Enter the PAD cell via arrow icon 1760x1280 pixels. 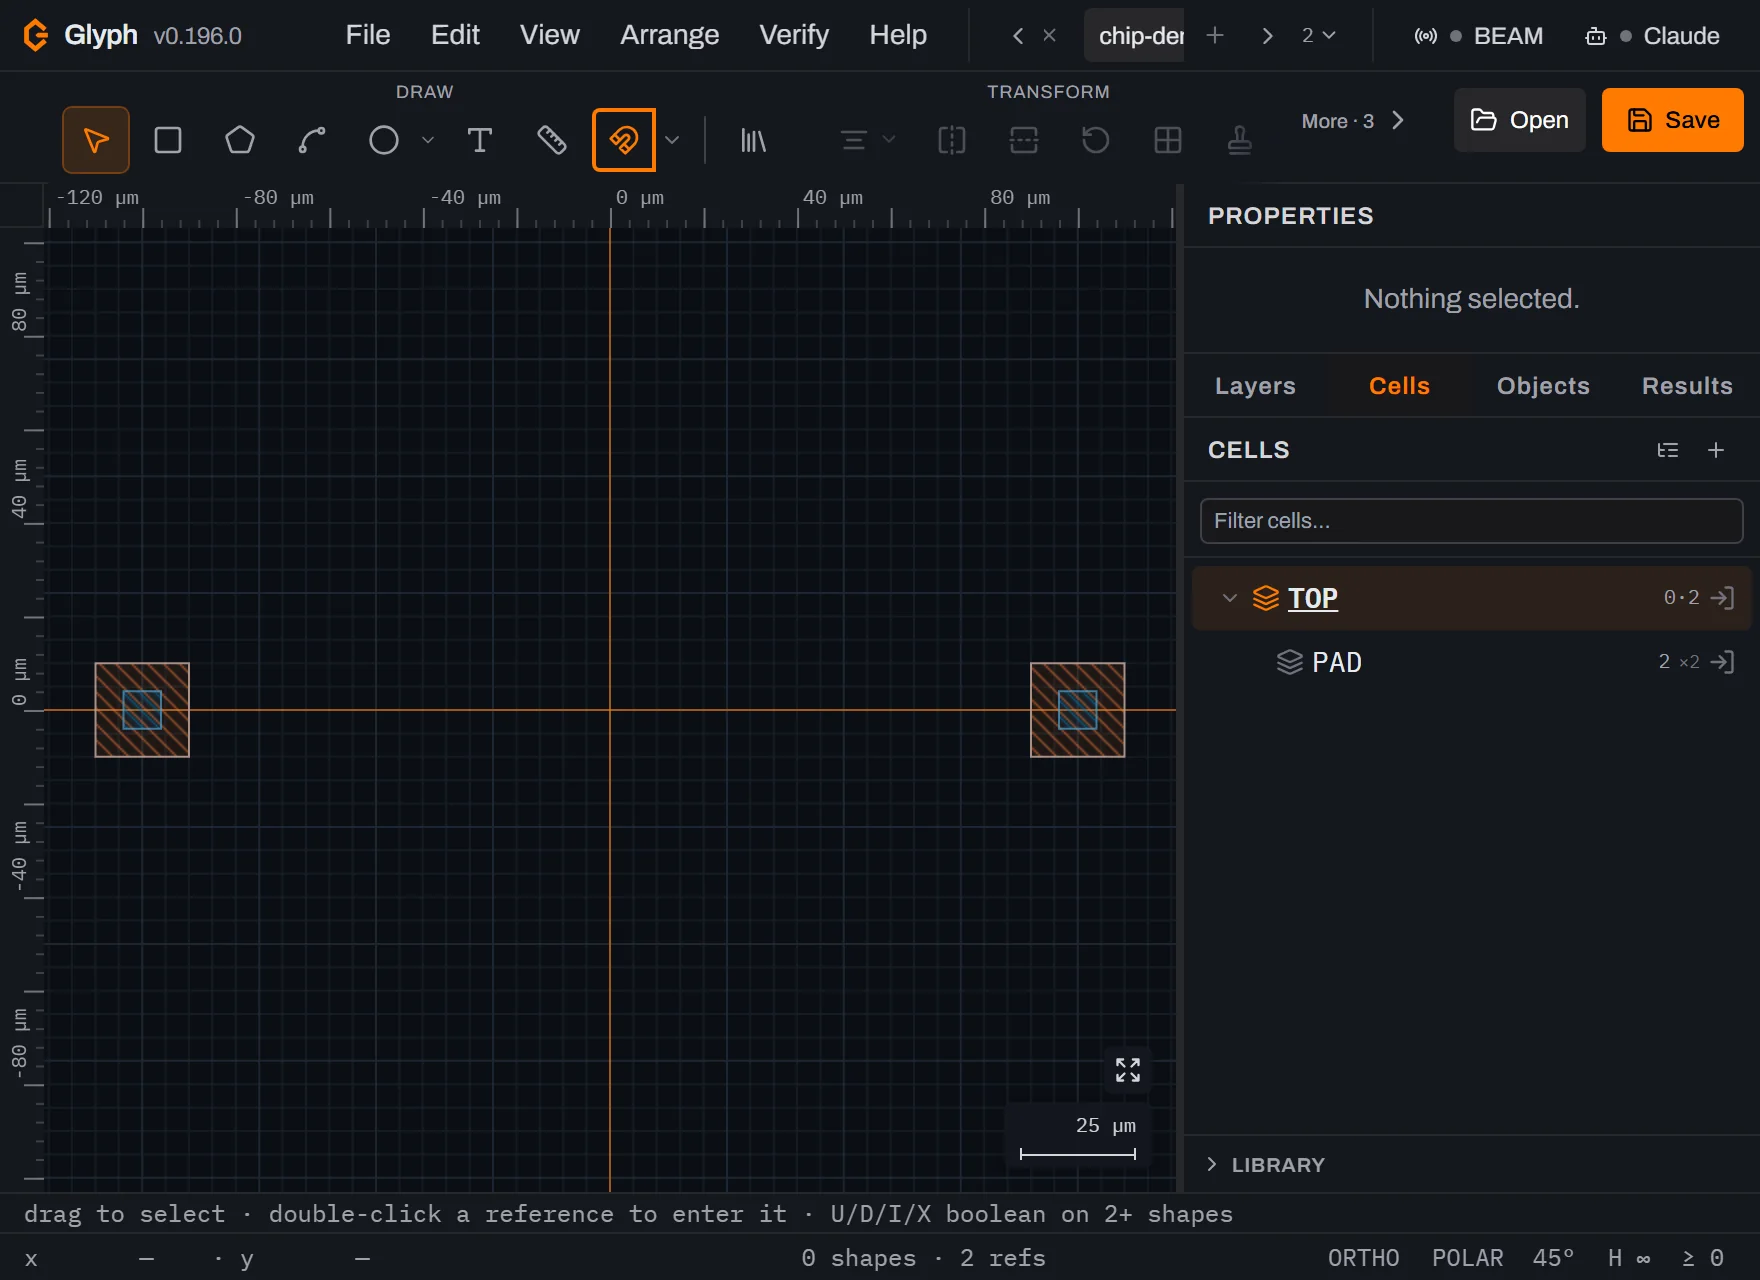point(1723,662)
